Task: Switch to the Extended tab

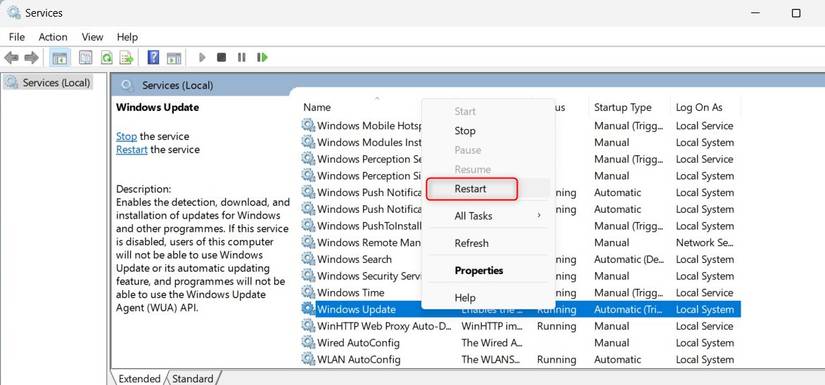Action: tap(139, 379)
